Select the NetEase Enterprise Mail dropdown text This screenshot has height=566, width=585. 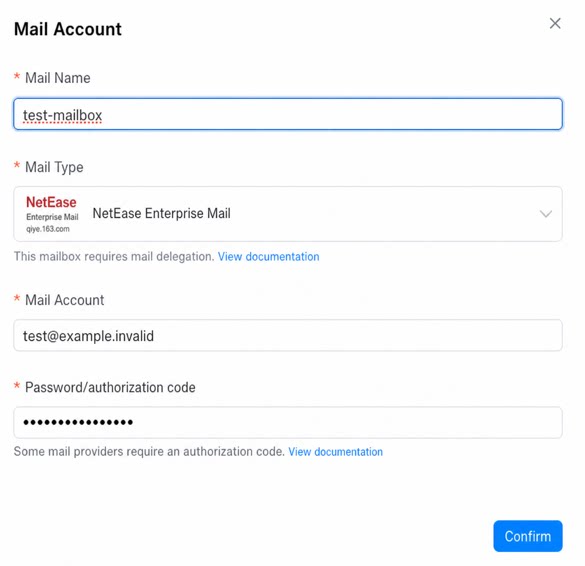point(161,213)
